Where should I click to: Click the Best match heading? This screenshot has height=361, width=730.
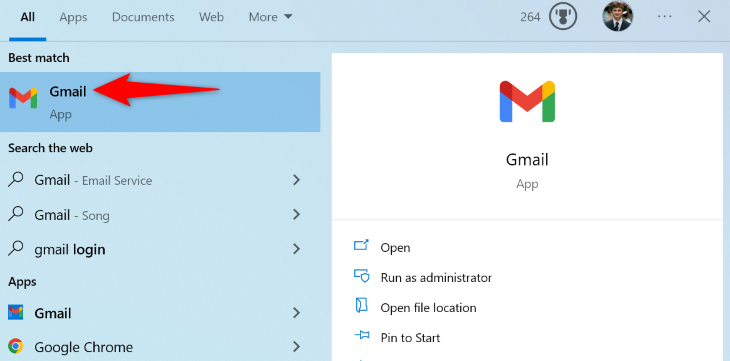tap(39, 58)
